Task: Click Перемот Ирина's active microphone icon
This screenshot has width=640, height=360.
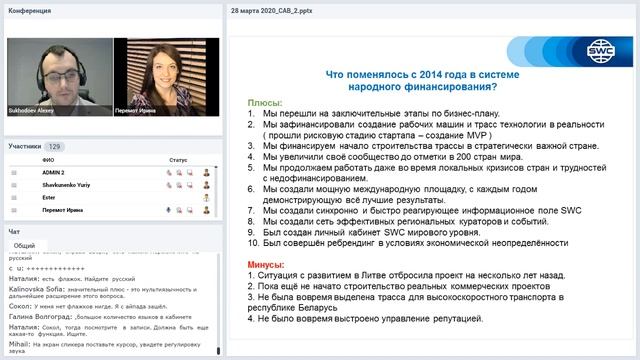Action: point(169,210)
